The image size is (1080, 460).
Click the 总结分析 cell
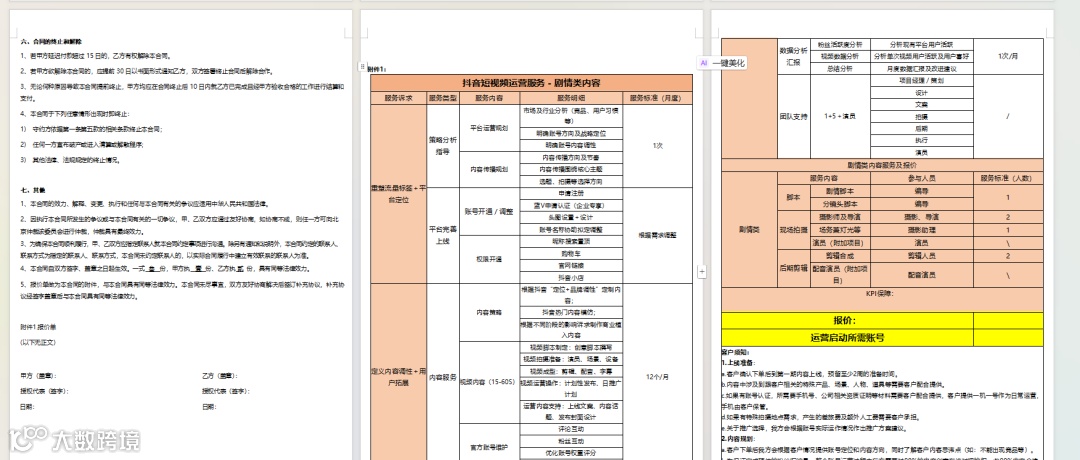pyautogui.click(x=838, y=69)
